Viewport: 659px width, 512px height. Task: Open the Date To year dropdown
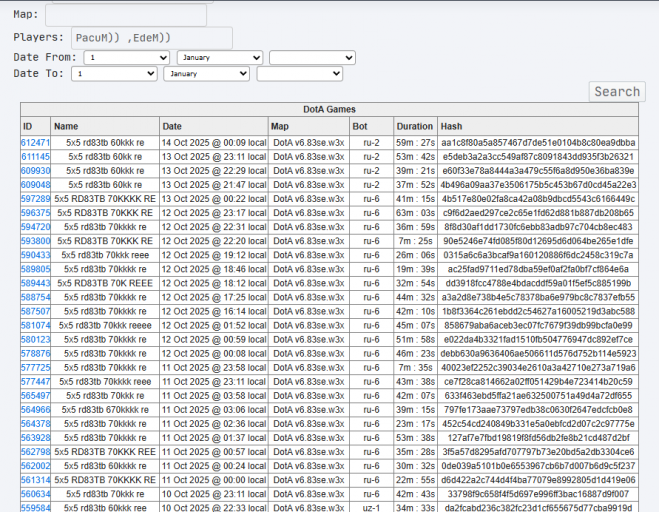click(x=300, y=74)
